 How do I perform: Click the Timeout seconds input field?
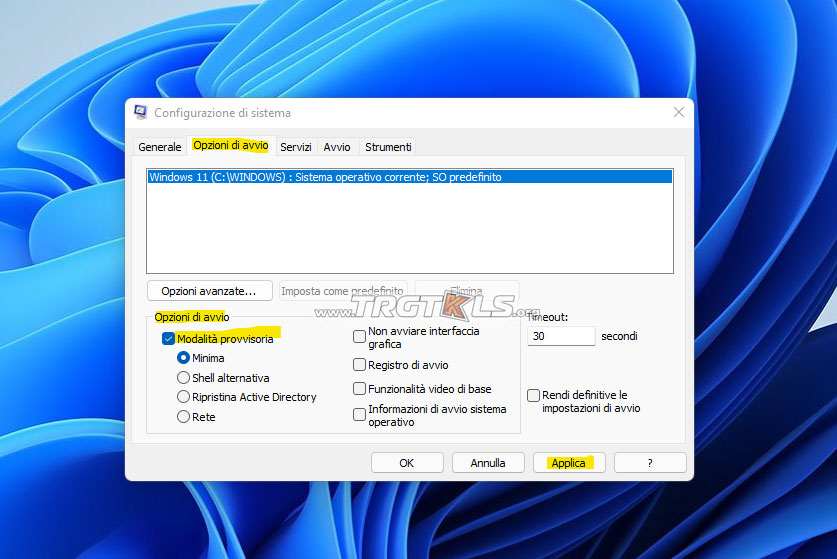click(x=560, y=337)
